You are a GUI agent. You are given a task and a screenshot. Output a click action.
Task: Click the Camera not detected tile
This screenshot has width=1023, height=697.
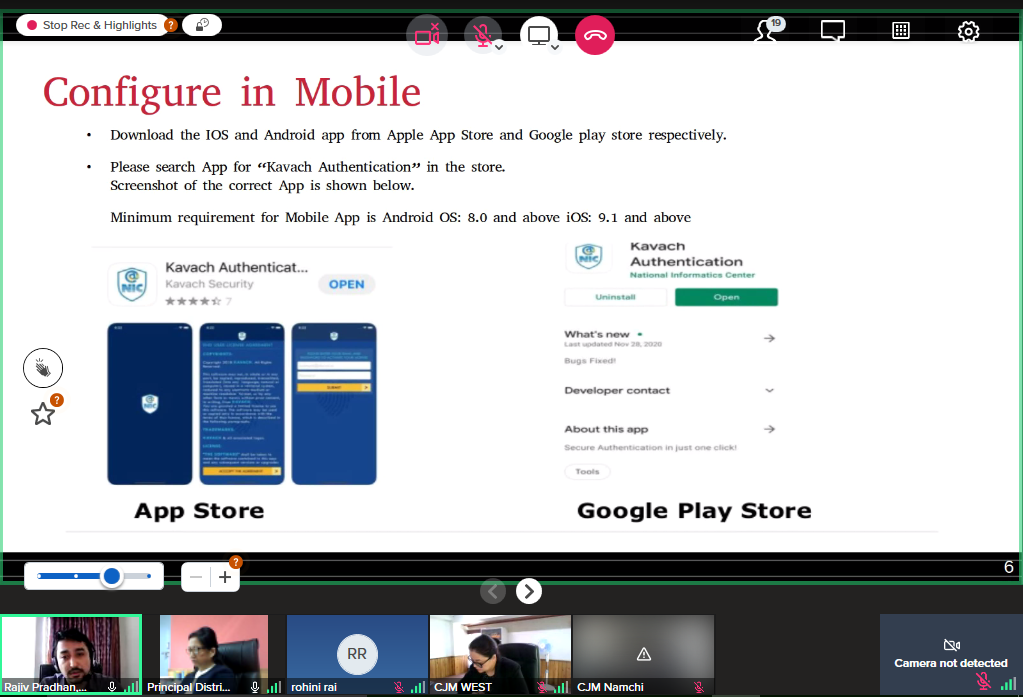tap(951, 655)
